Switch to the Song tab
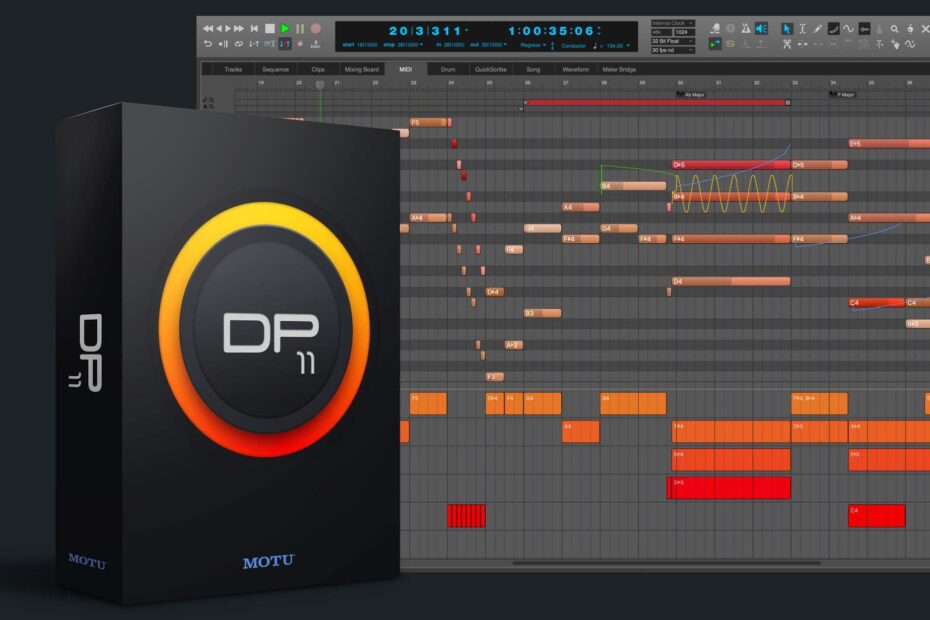The image size is (930, 620). tap(533, 69)
